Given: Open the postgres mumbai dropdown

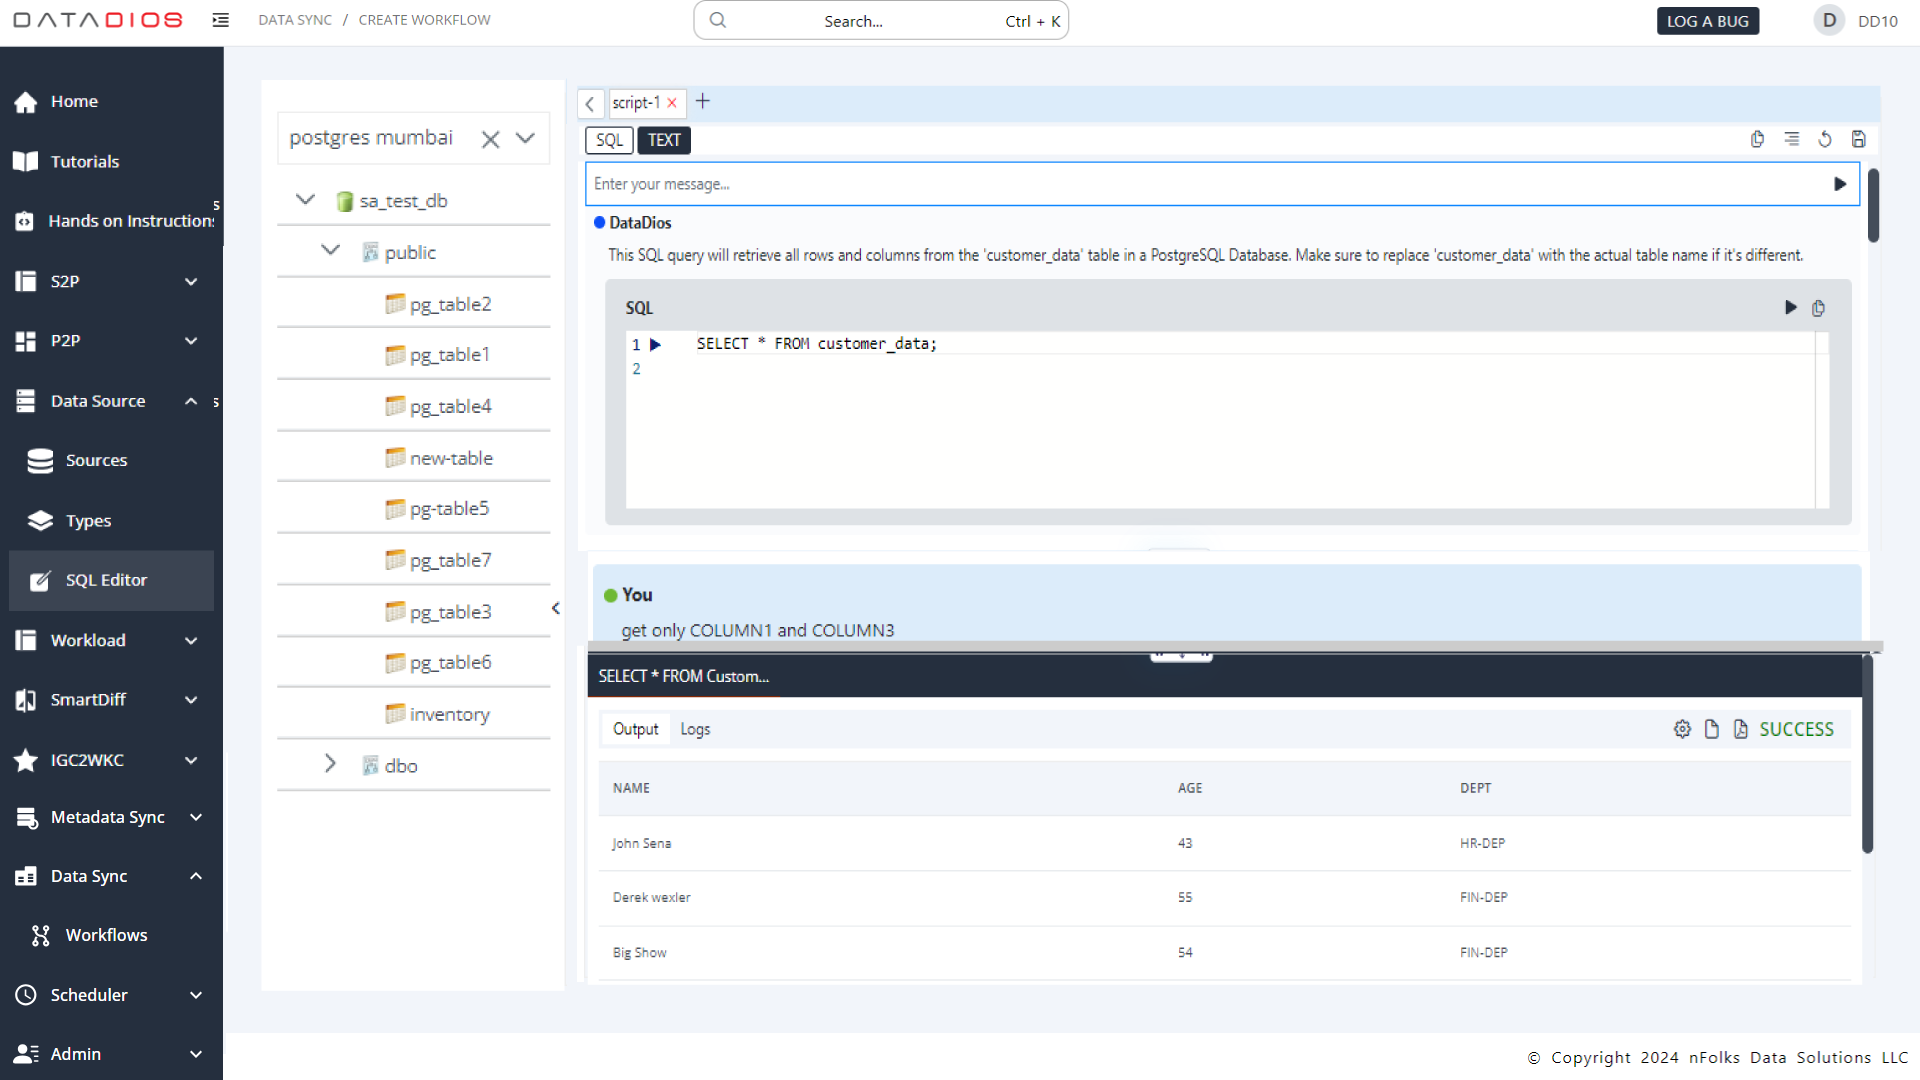Looking at the screenshot, I should (x=526, y=138).
